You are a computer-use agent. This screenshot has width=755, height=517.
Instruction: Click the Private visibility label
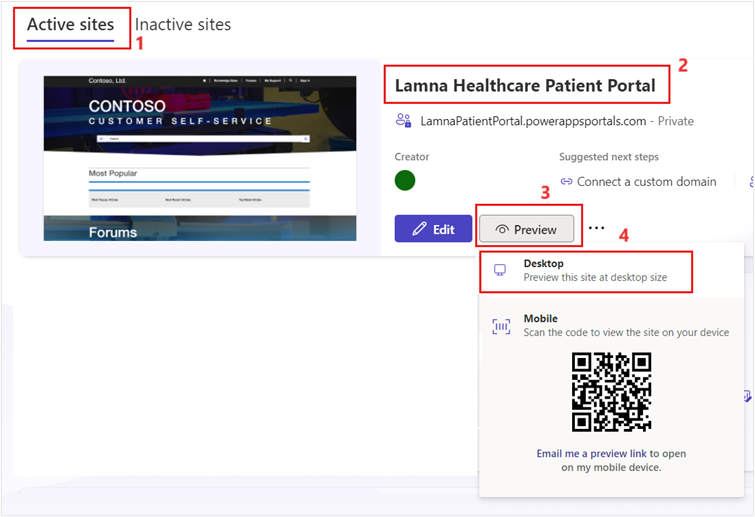pyautogui.click(x=676, y=121)
